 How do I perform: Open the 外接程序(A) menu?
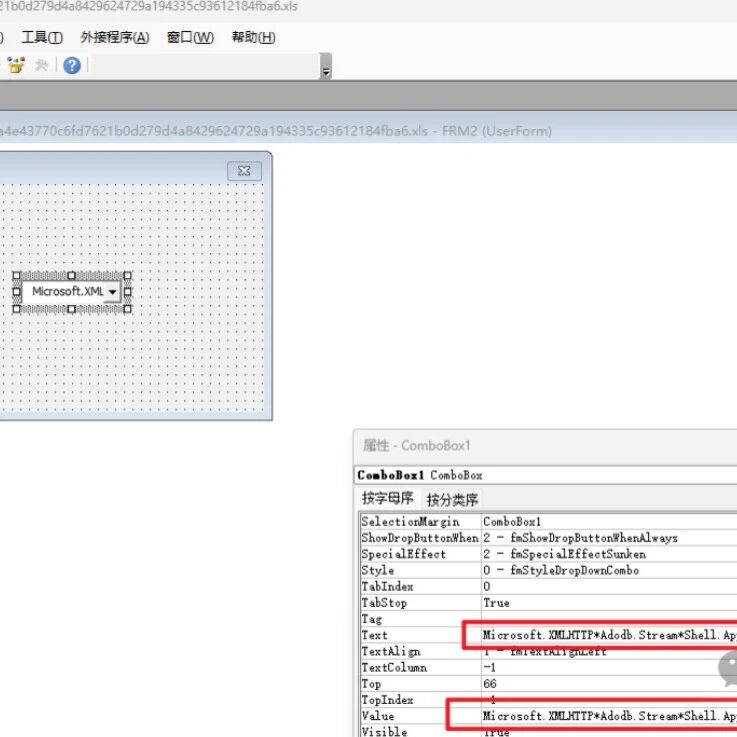[x=115, y=37]
